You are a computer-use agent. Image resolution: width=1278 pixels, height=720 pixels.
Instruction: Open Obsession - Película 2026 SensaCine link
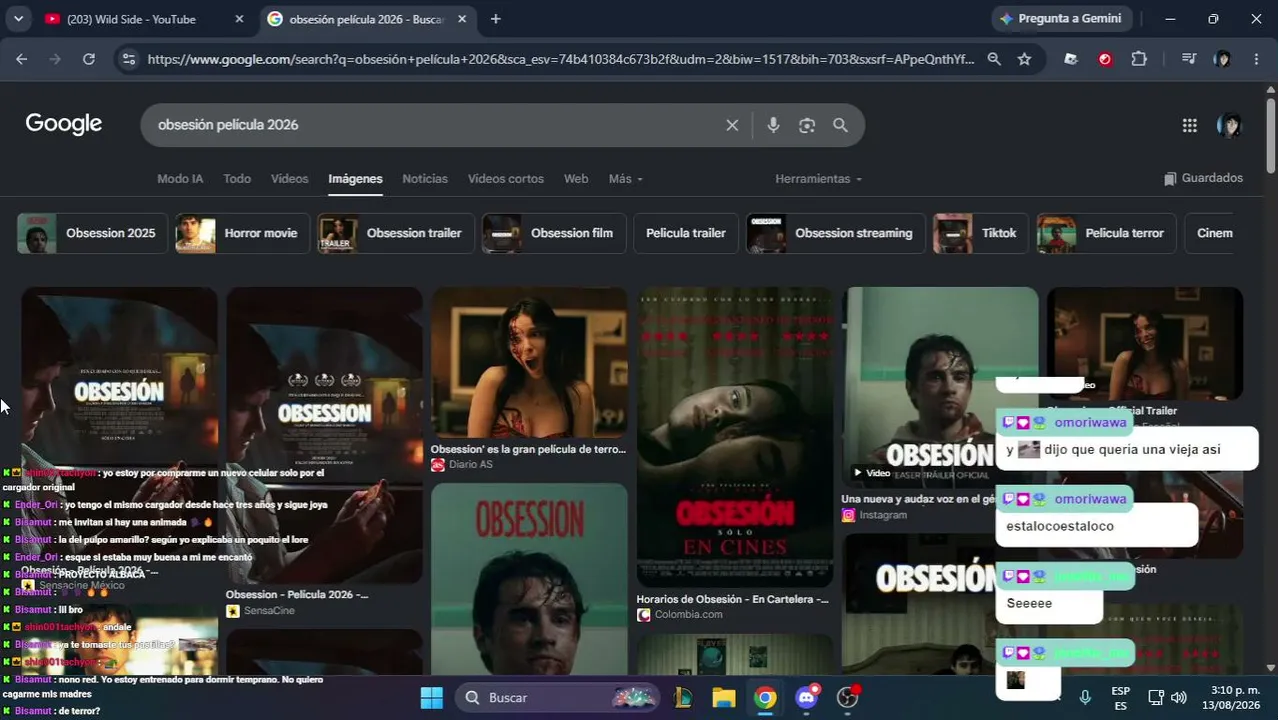[297, 594]
